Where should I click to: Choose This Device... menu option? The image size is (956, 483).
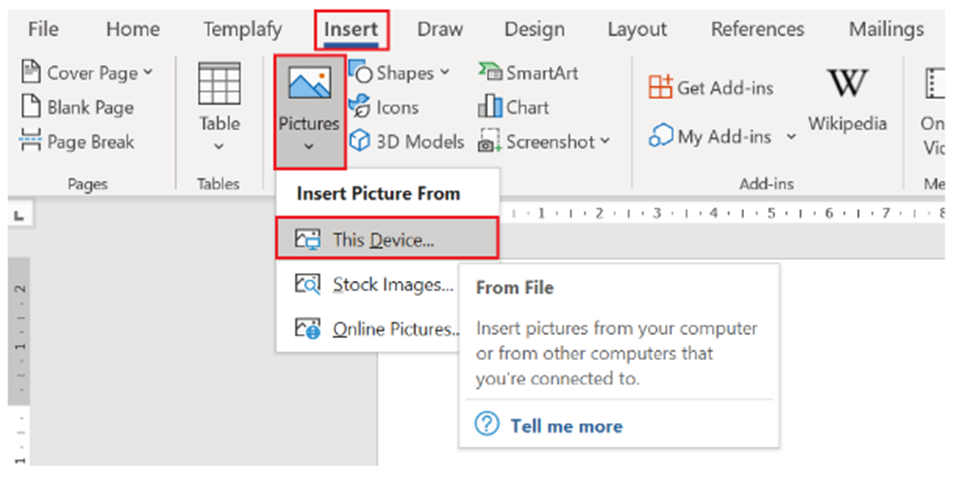pos(385,240)
